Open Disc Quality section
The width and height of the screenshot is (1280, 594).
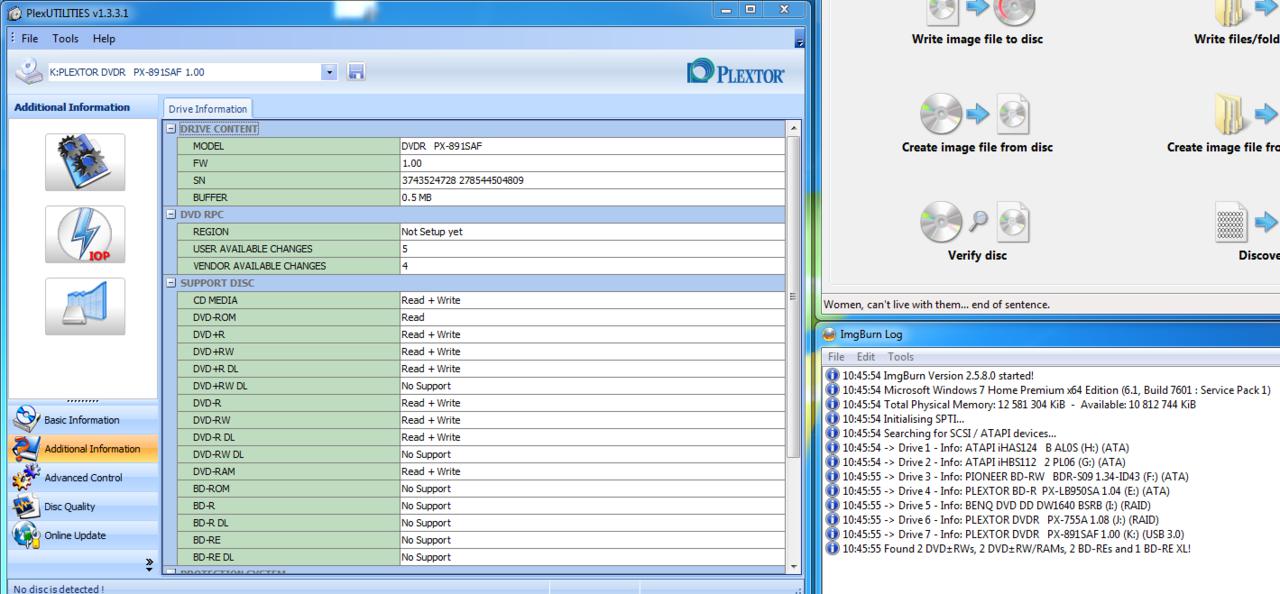[69, 507]
